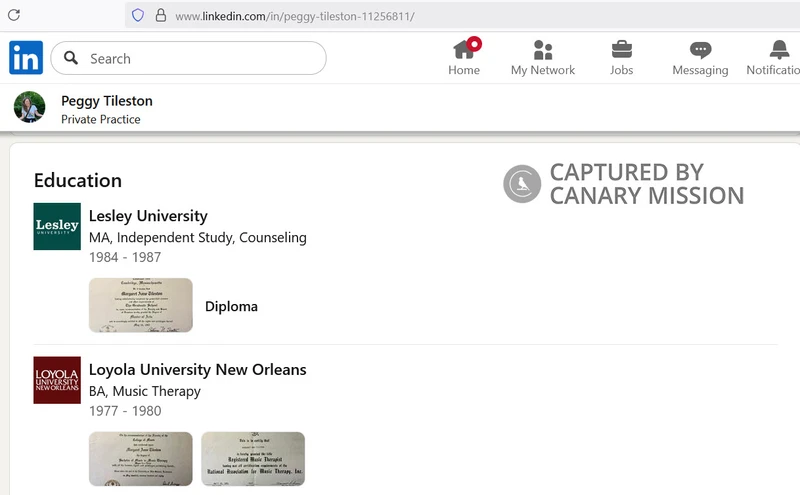
Task: Click the padlock site security icon
Action: pyautogui.click(x=161, y=15)
